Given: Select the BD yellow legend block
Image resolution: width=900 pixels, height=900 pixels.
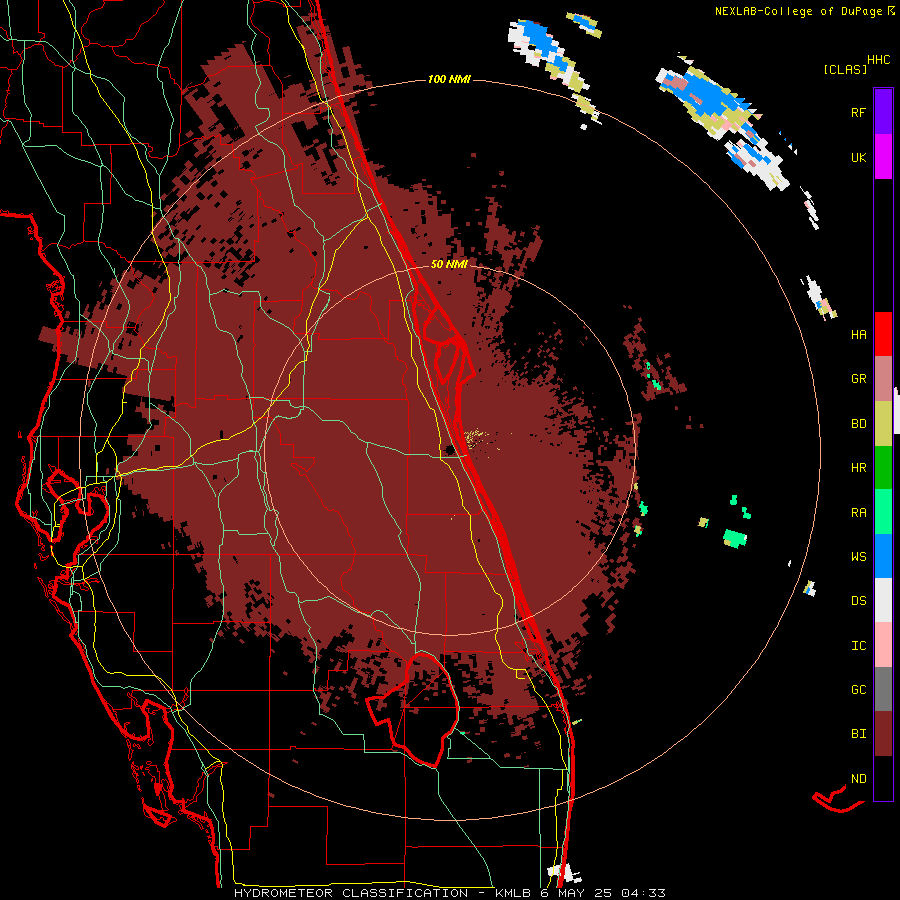Looking at the screenshot, I should pos(883,424).
